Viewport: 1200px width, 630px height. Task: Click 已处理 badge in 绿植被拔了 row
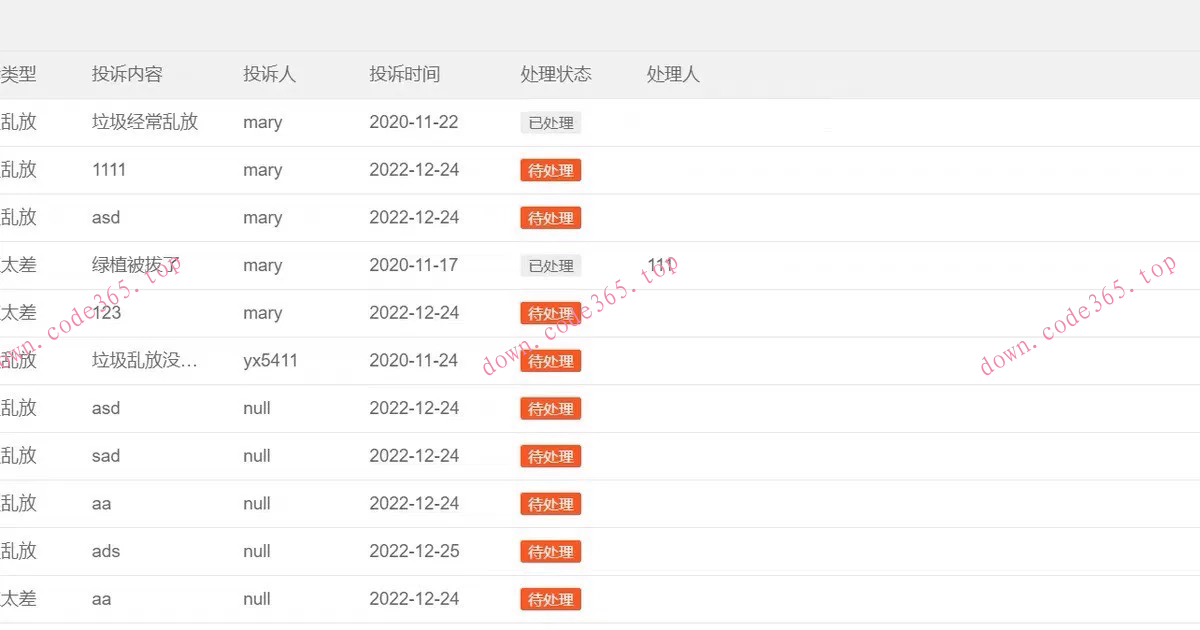(x=551, y=266)
